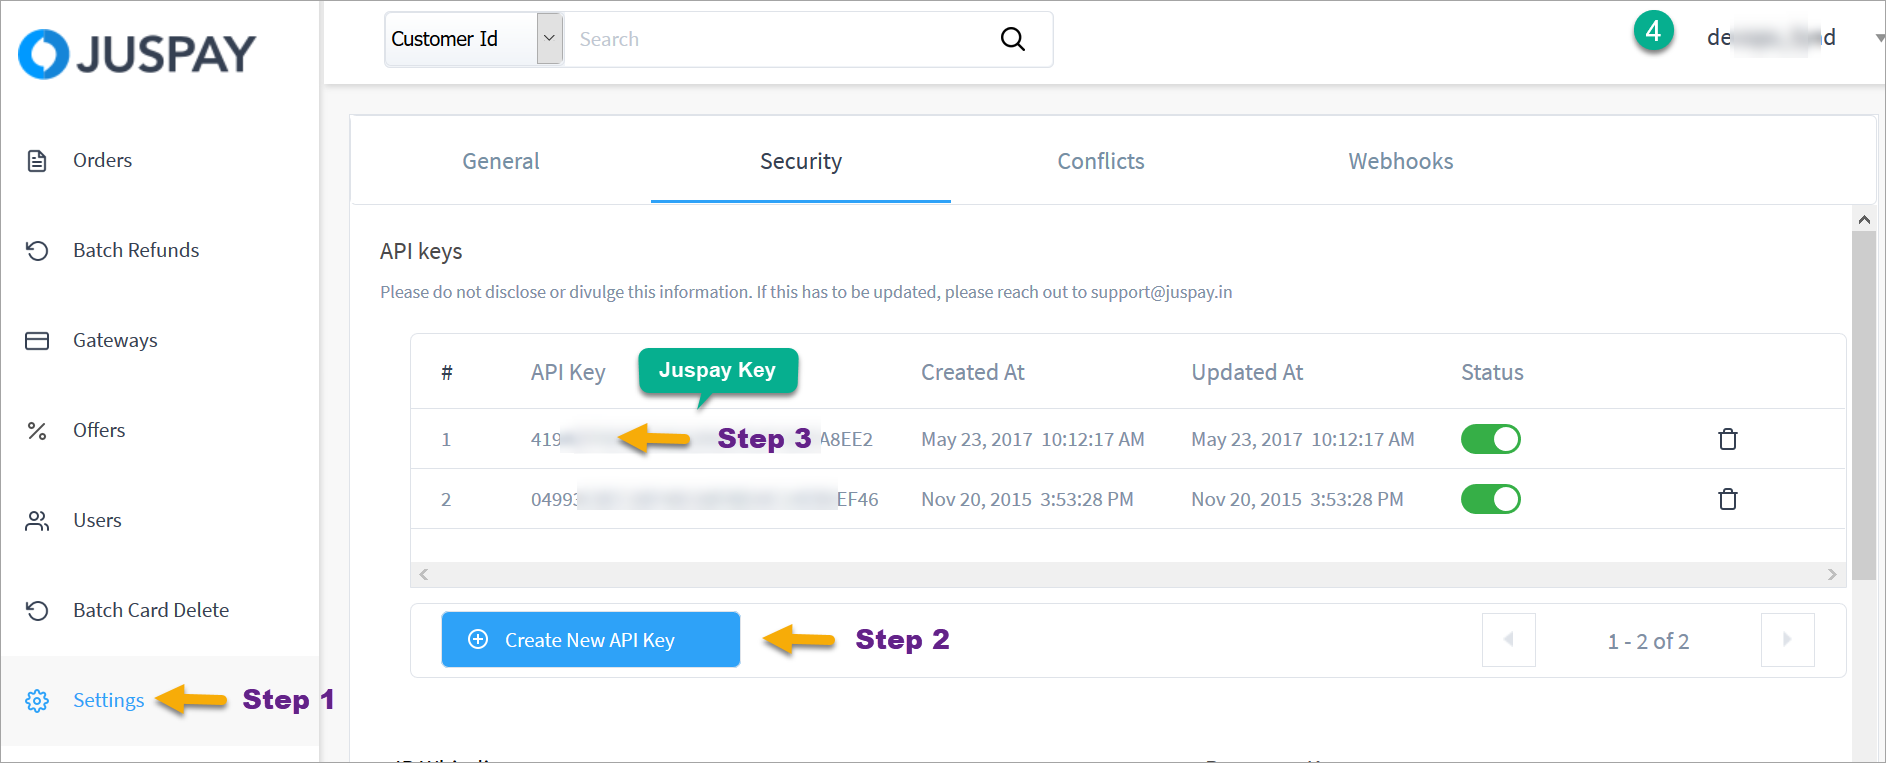Click the Users people icon
1886x763 pixels.
click(x=37, y=521)
